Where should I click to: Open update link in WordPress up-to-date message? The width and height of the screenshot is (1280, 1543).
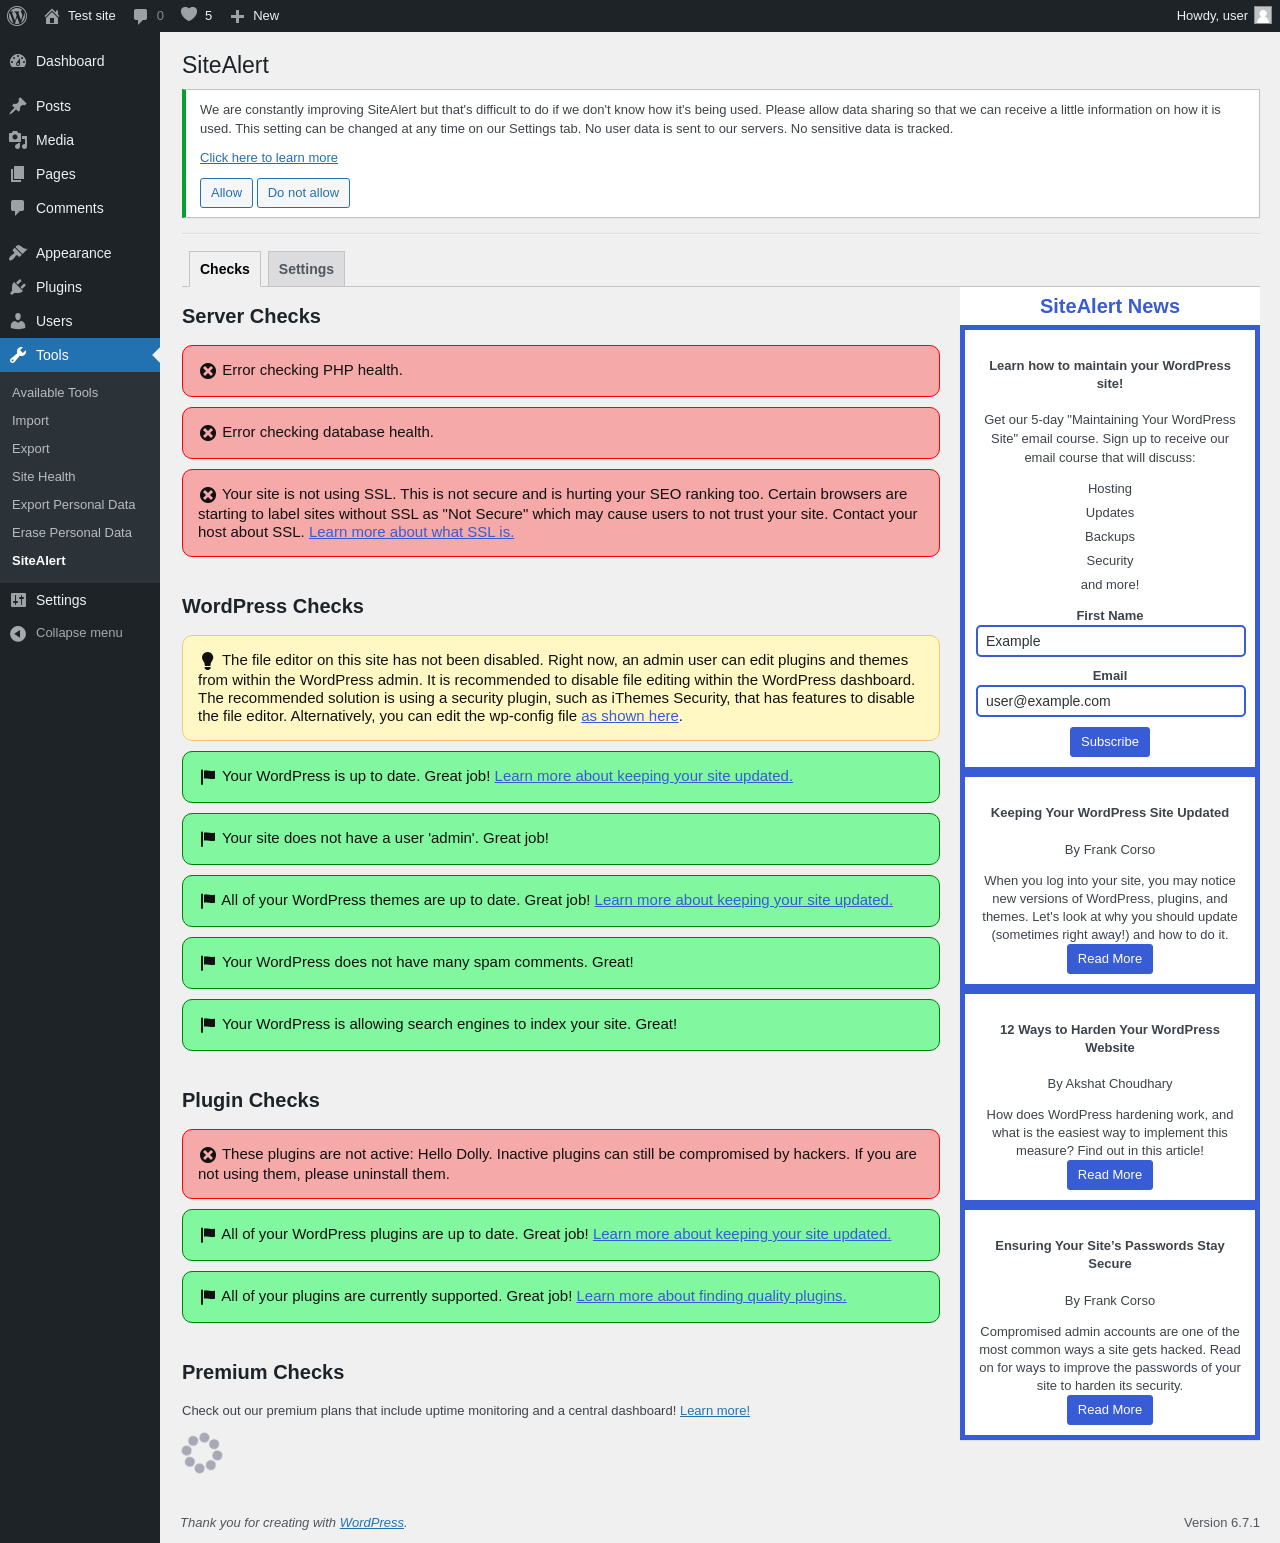pos(643,776)
